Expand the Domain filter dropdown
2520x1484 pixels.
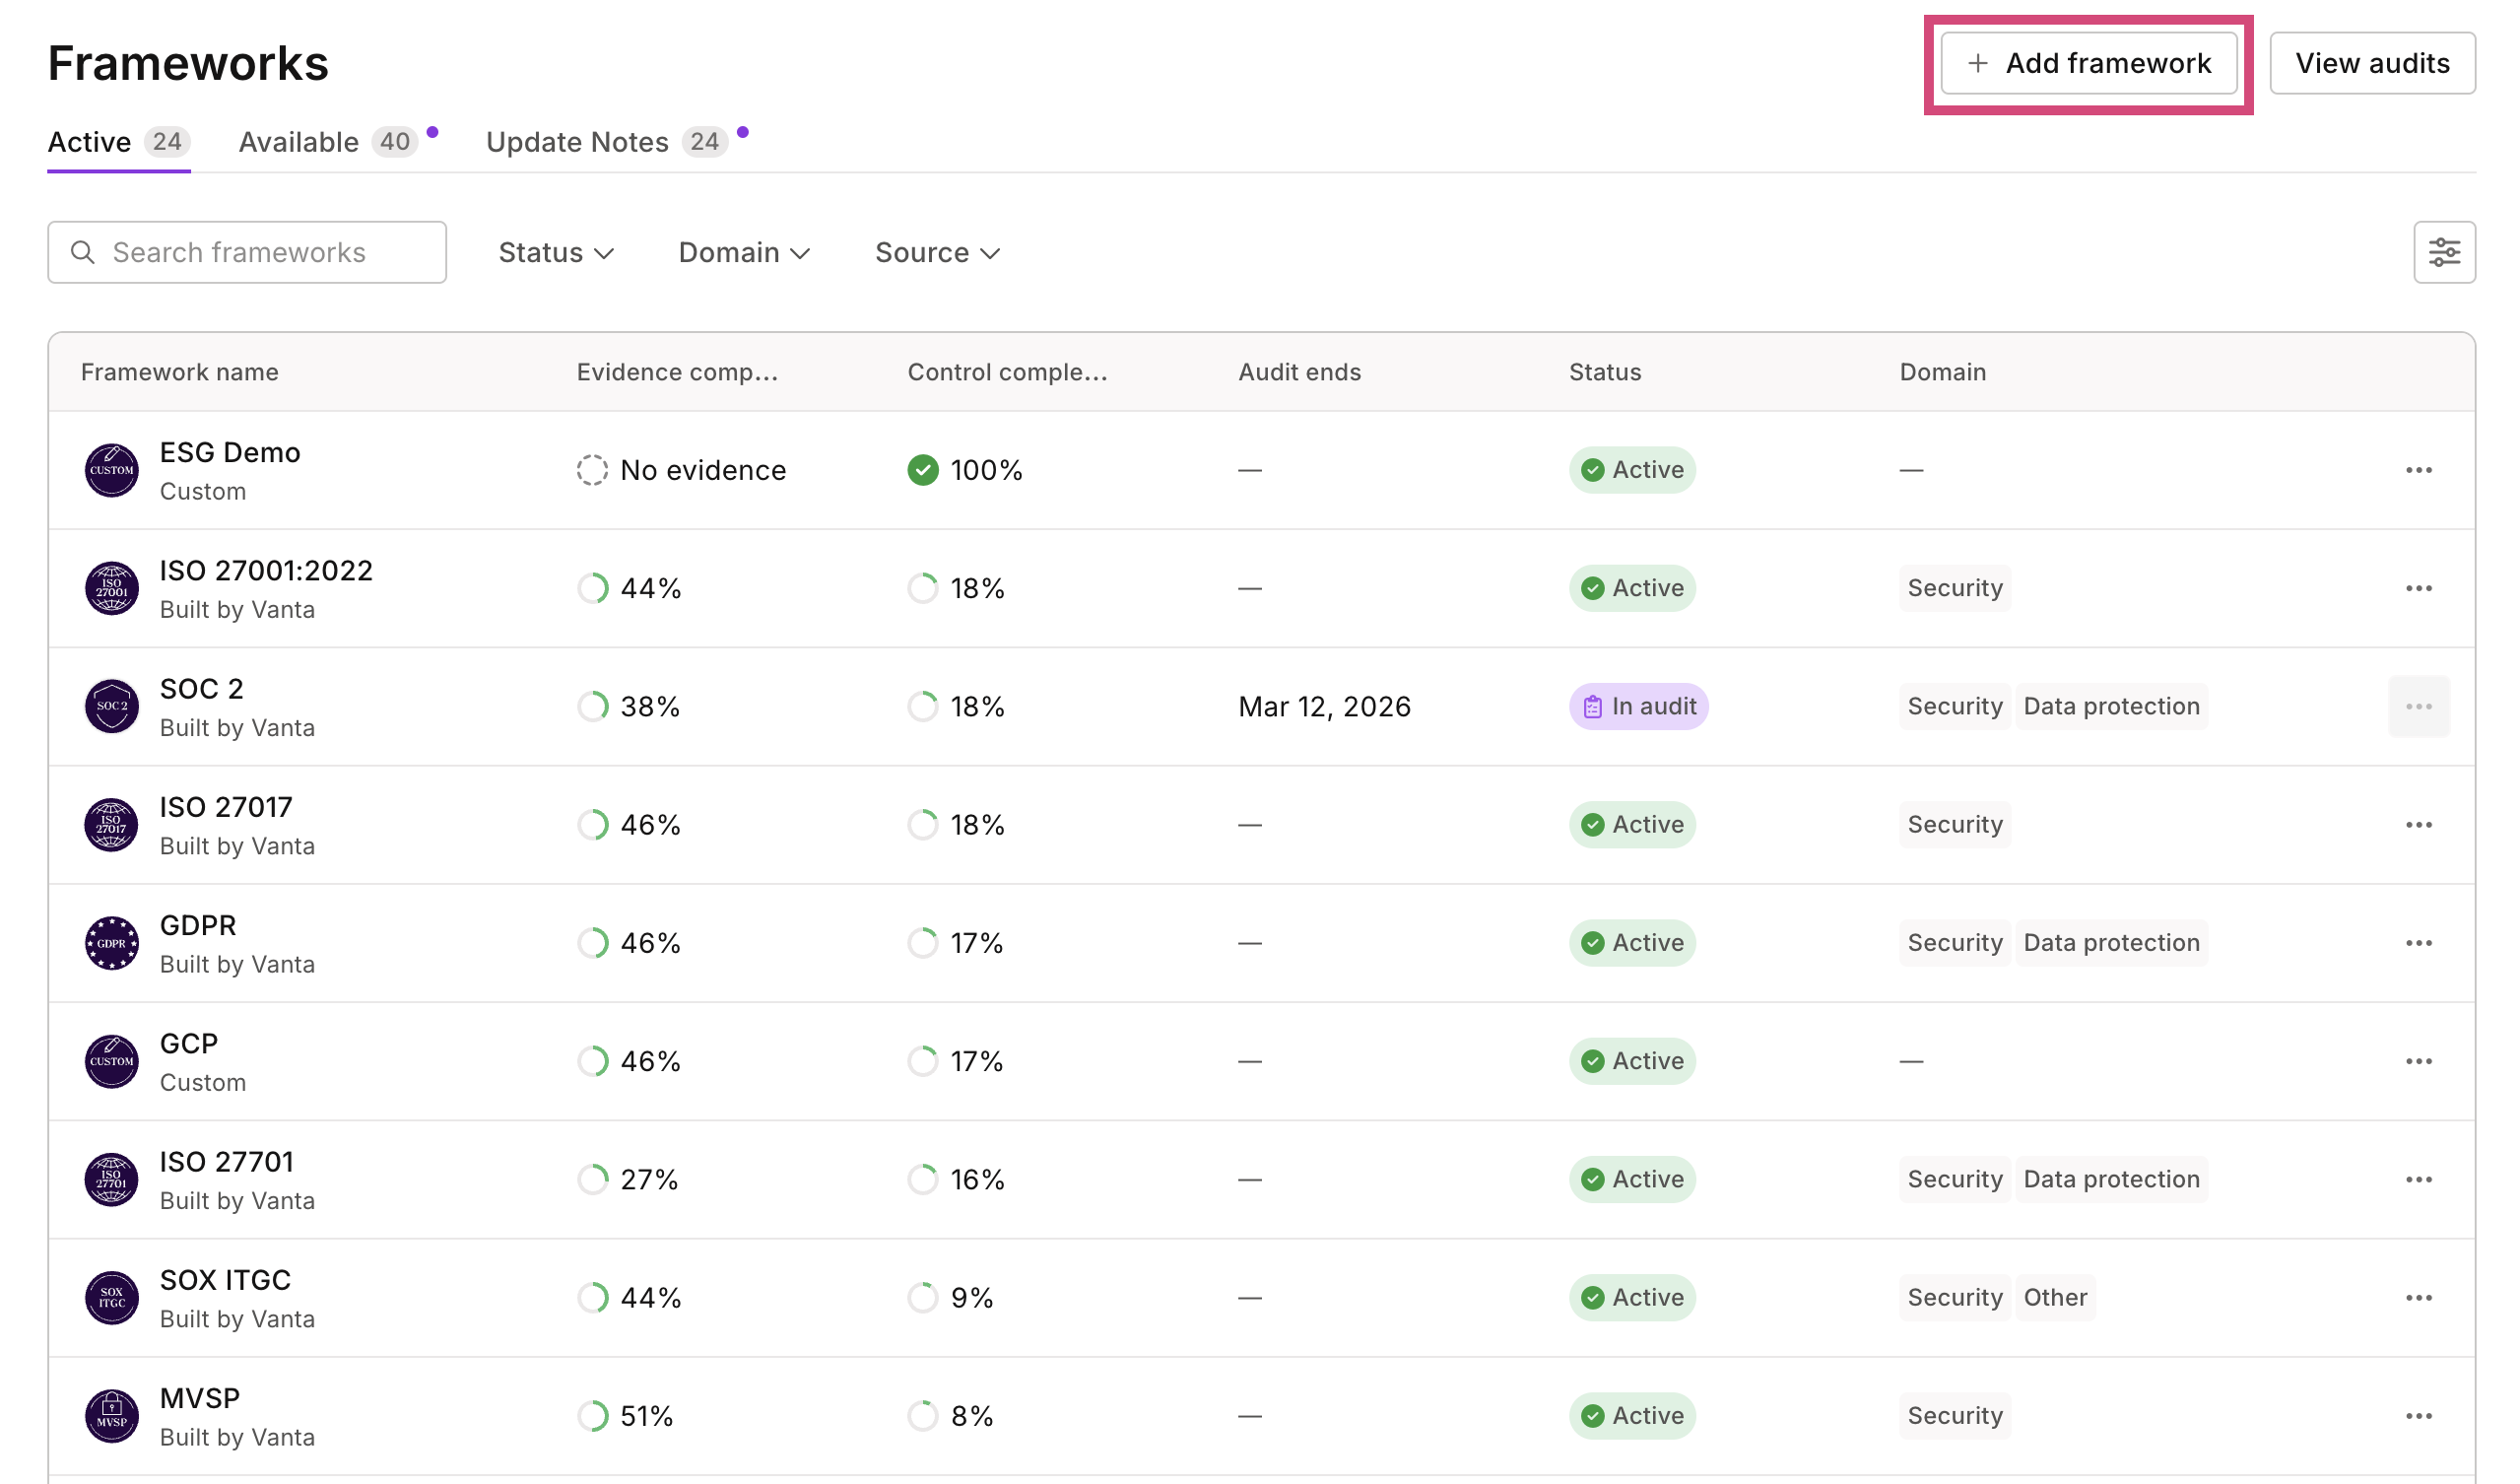744,252
